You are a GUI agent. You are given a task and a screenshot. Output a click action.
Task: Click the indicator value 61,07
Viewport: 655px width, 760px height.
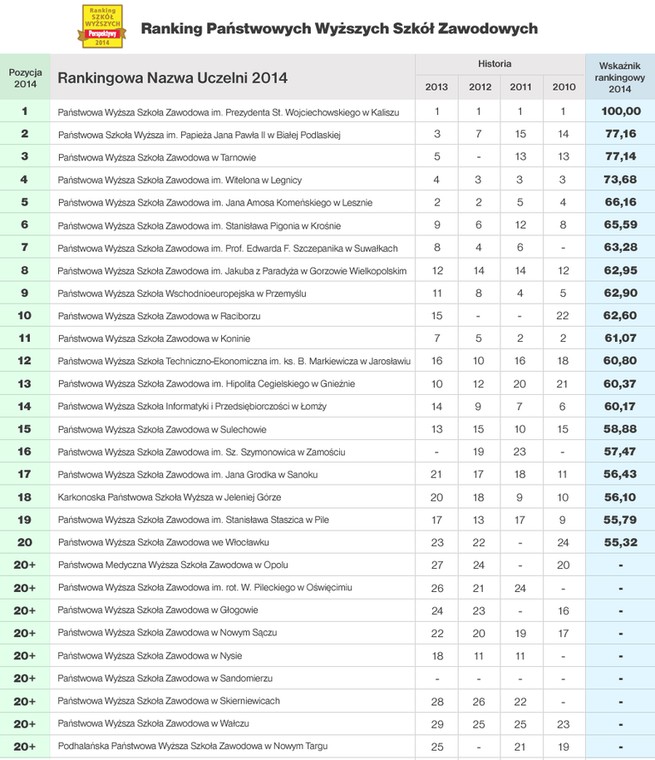[x=621, y=338]
